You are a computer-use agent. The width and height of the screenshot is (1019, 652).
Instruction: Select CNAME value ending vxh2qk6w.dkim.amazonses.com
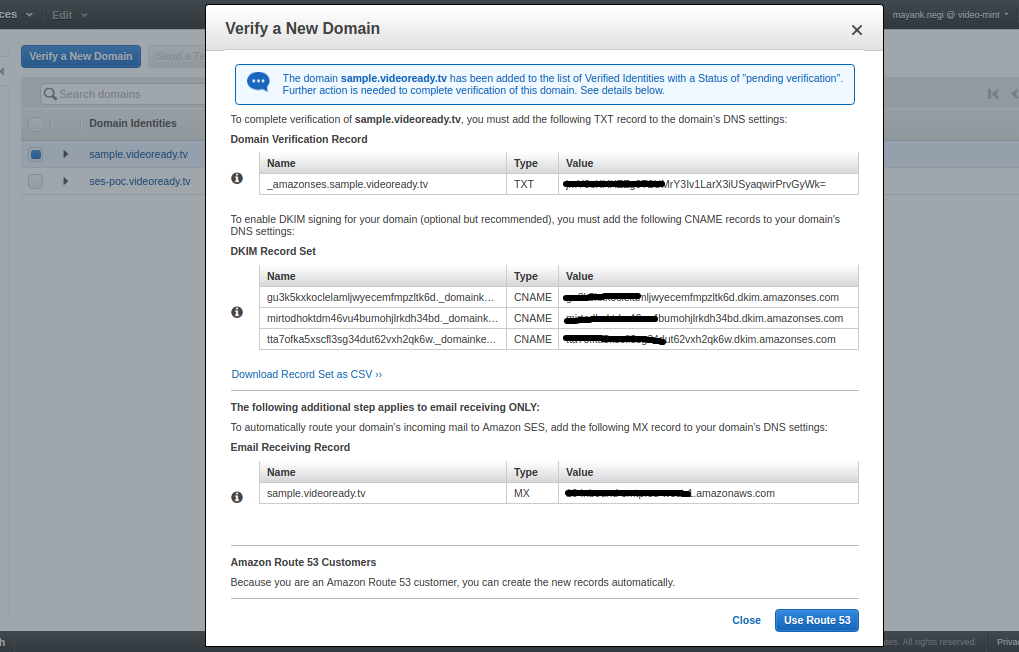[x=708, y=339]
